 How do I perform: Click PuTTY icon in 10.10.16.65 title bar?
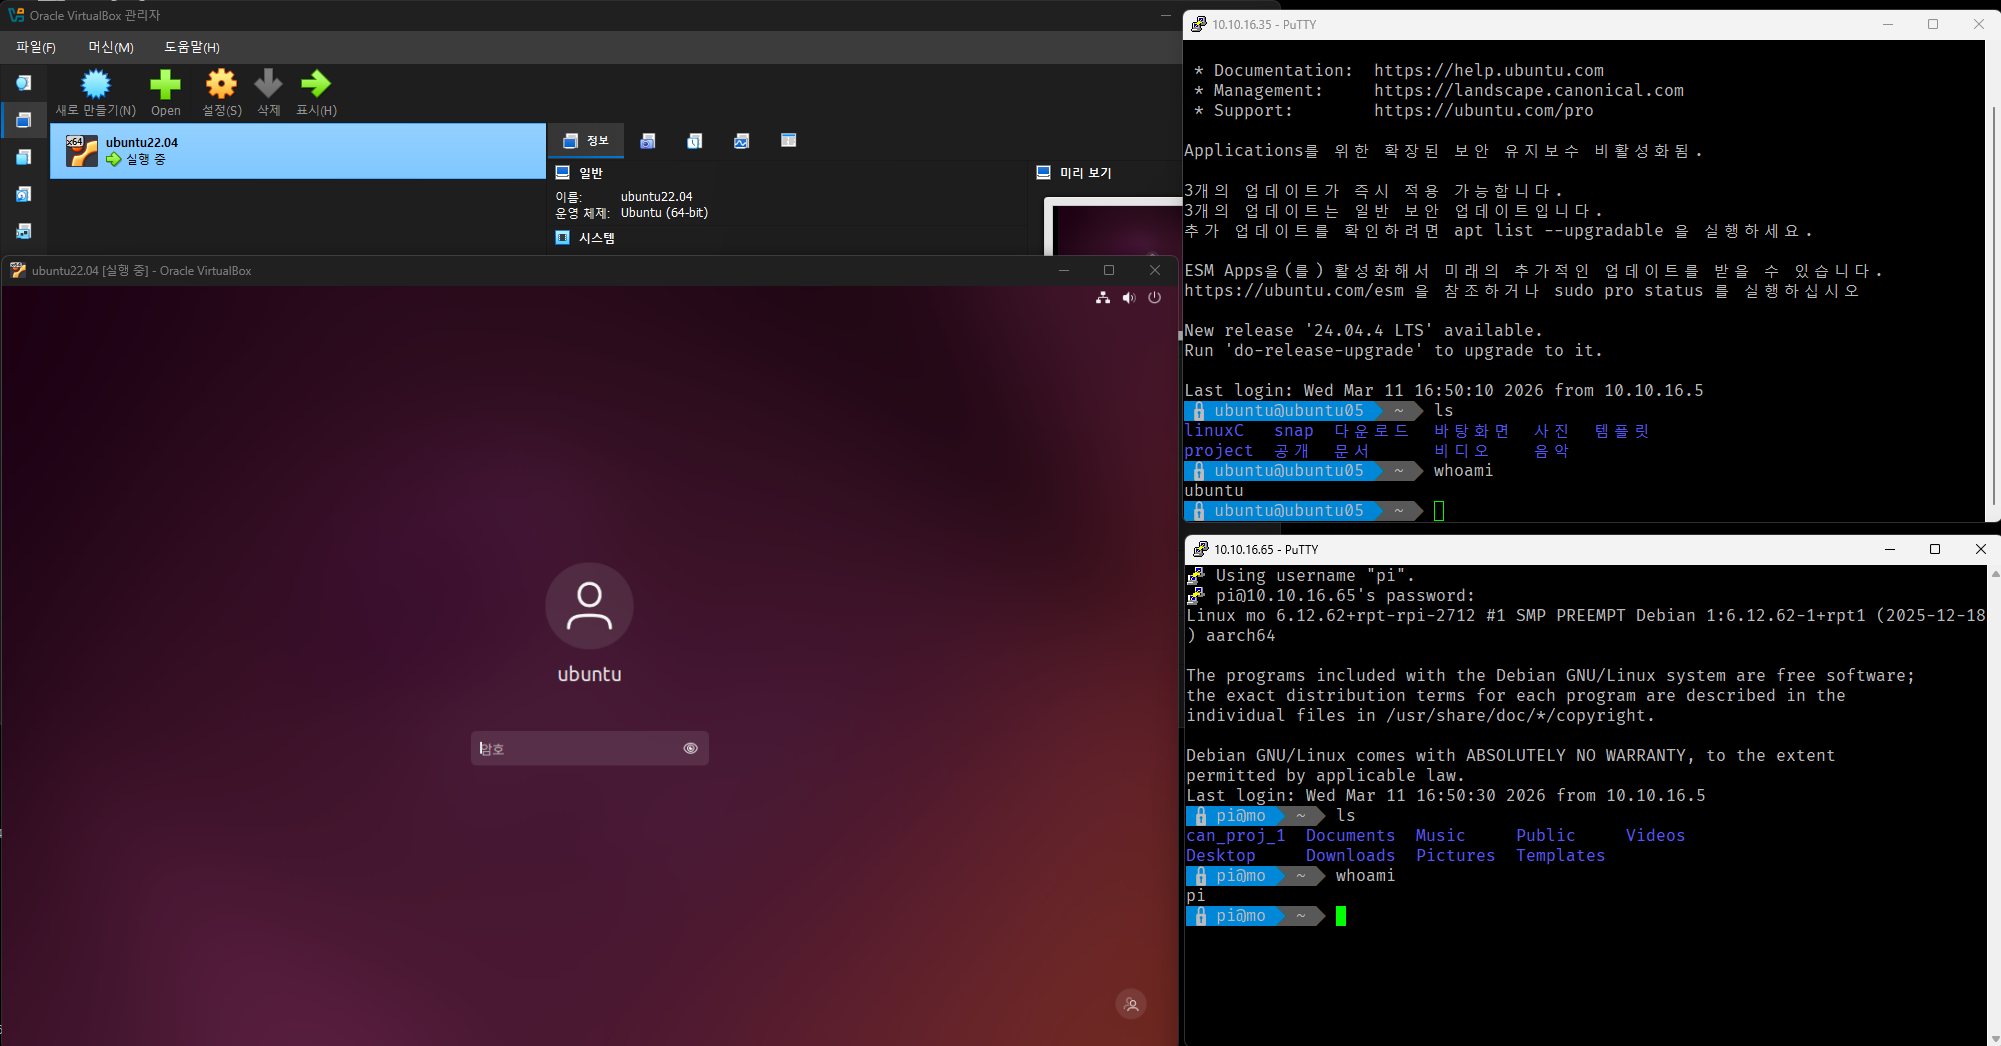pyautogui.click(x=1200, y=549)
